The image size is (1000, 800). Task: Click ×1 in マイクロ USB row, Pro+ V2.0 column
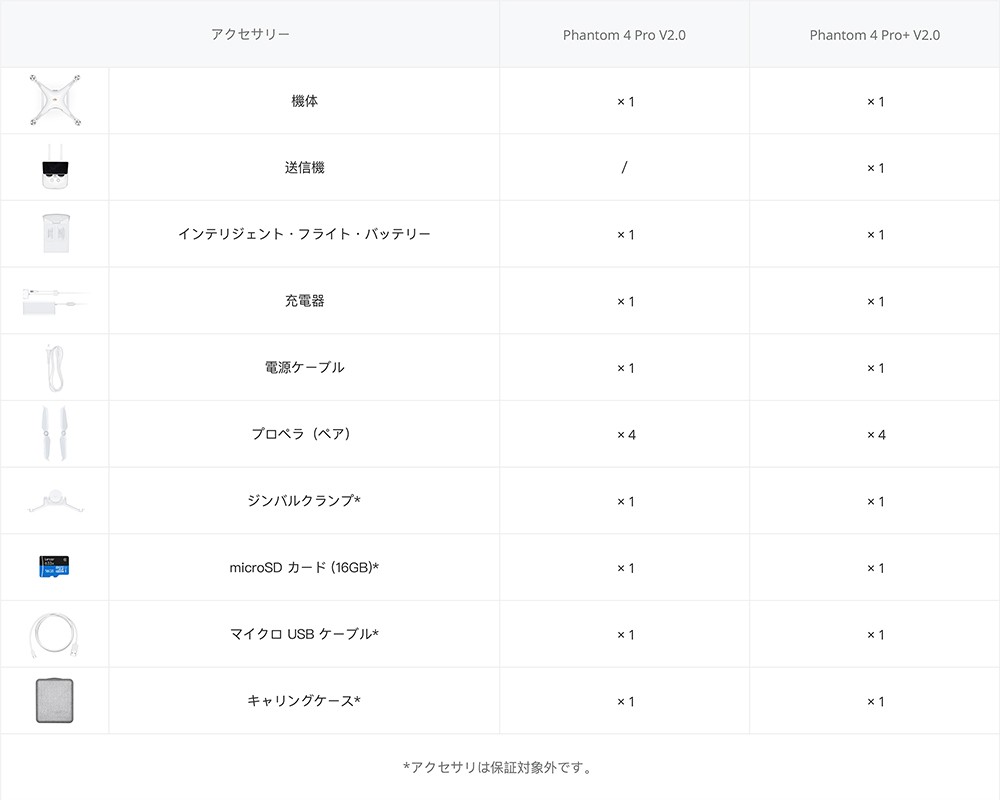click(875, 635)
